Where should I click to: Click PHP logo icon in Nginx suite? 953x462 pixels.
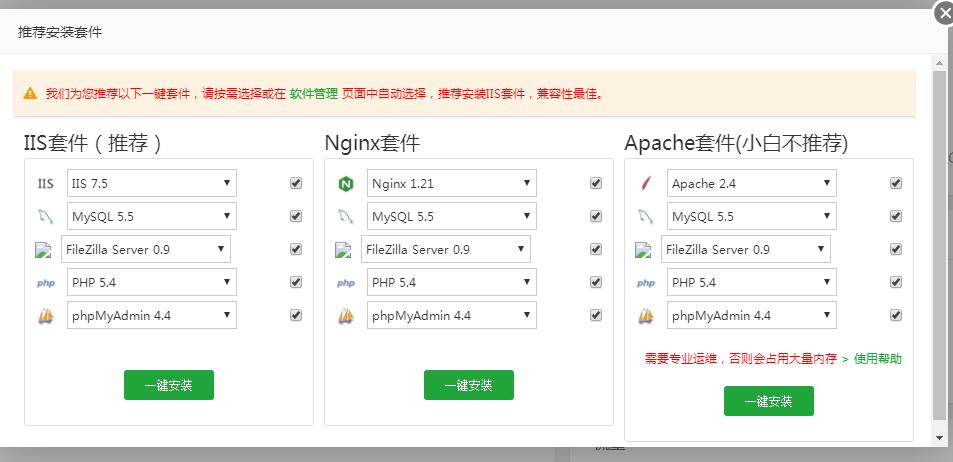click(346, 283)
